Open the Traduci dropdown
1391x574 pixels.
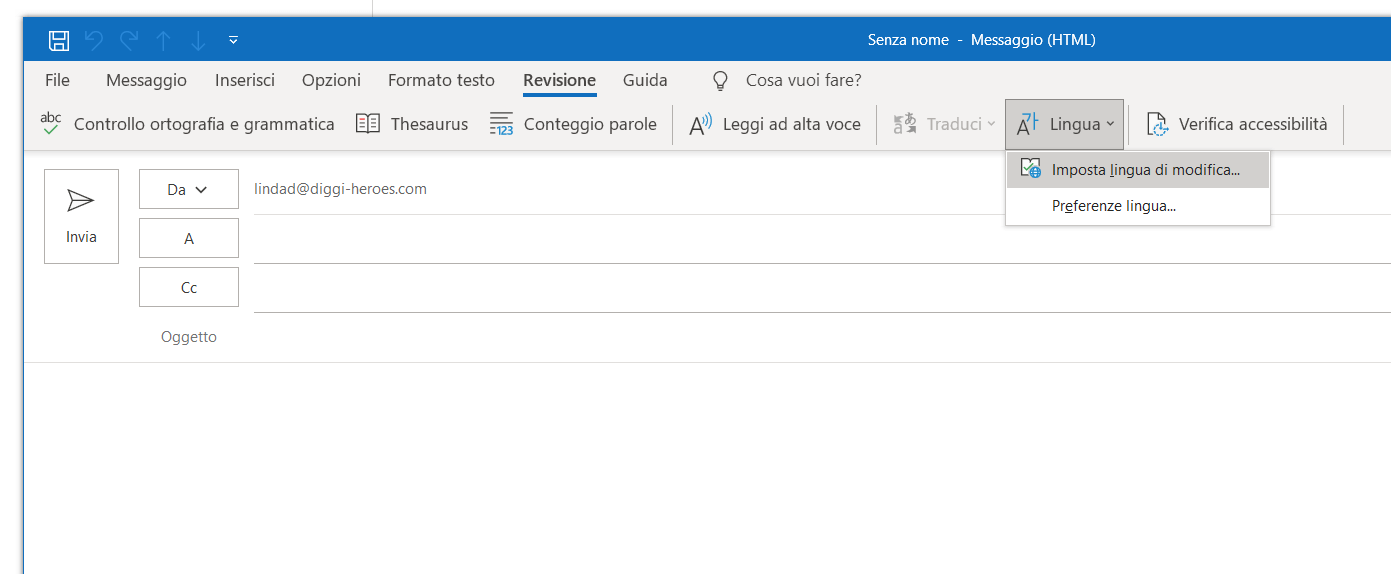944,124
